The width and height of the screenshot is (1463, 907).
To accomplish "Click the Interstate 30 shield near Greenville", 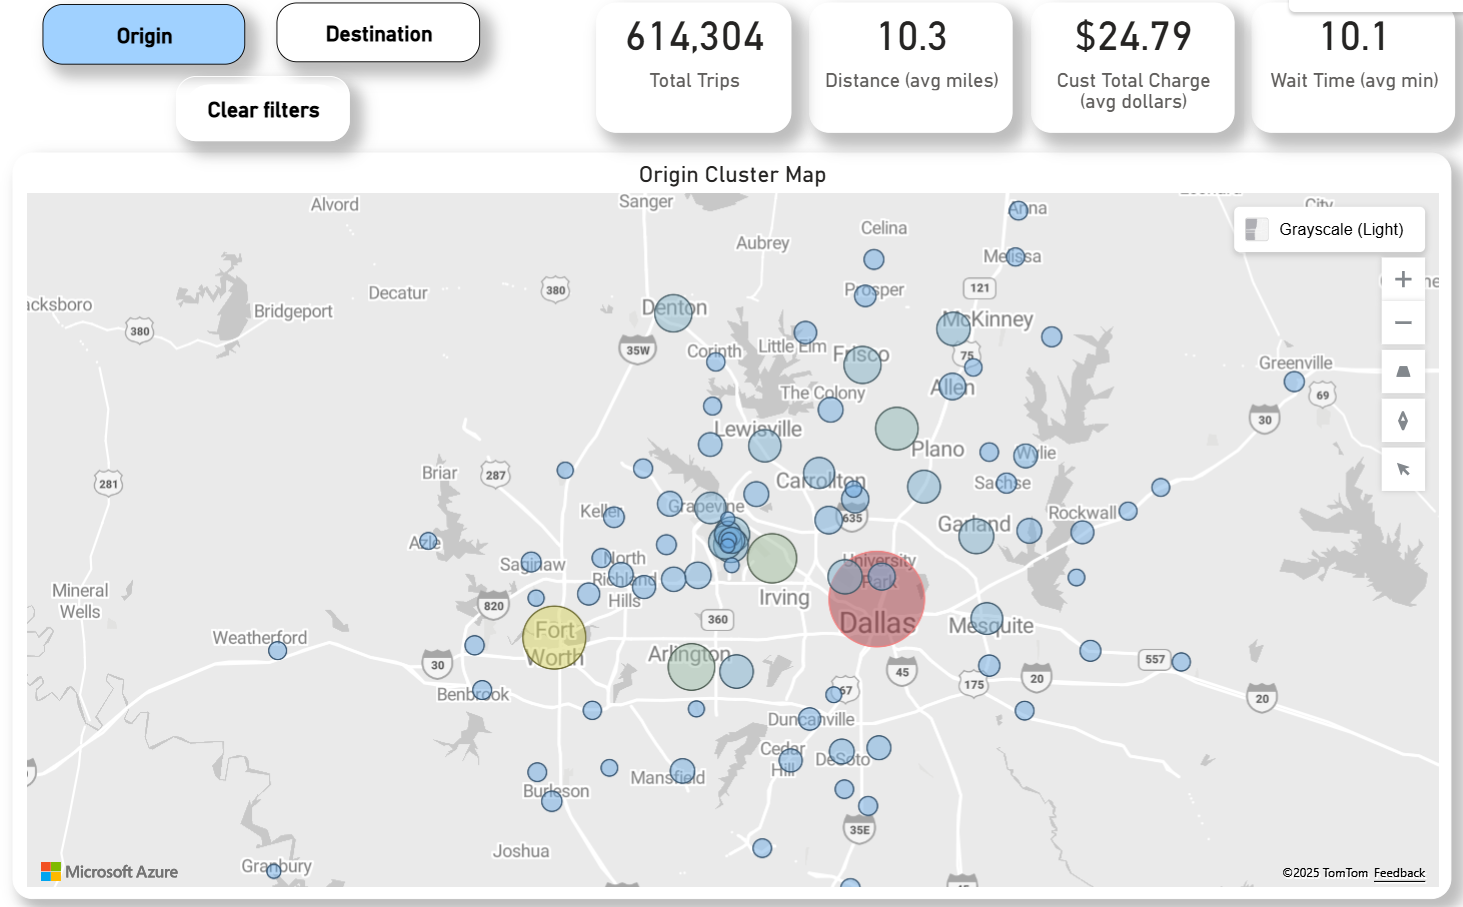I will click(1264, 420).
